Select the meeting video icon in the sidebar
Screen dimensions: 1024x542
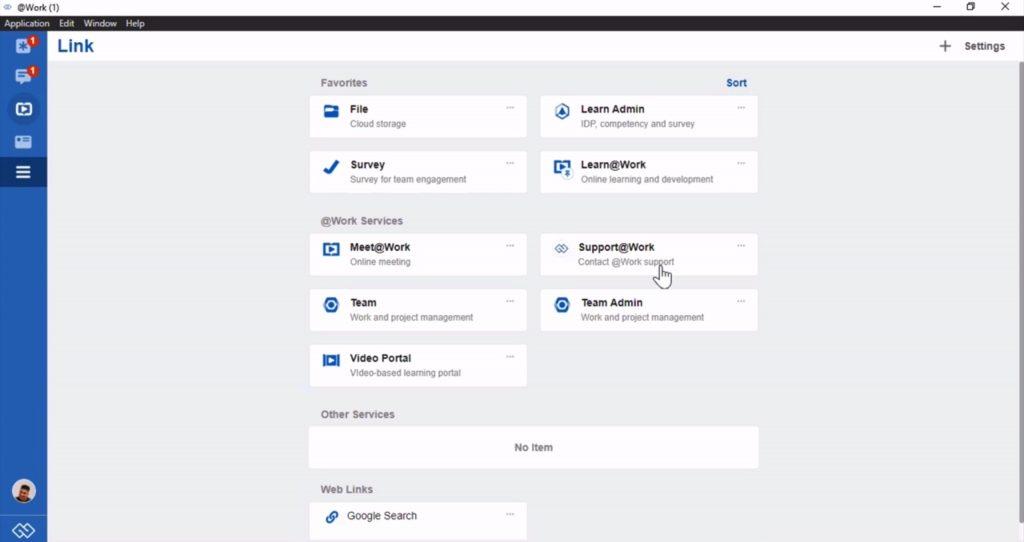click(x=23, y=109)
